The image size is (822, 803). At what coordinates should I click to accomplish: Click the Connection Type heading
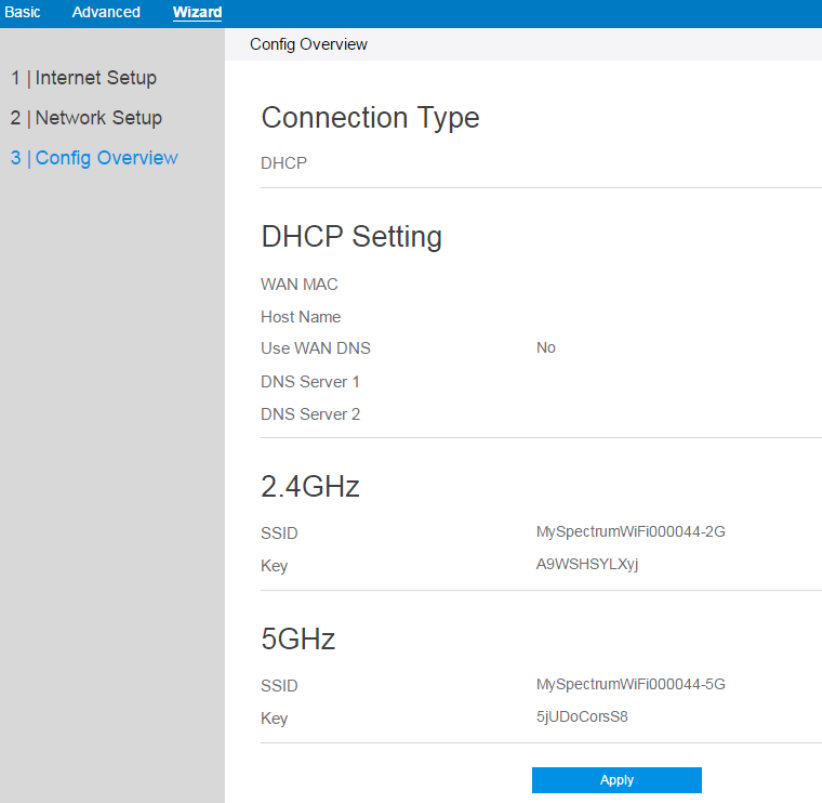[370, 118]
